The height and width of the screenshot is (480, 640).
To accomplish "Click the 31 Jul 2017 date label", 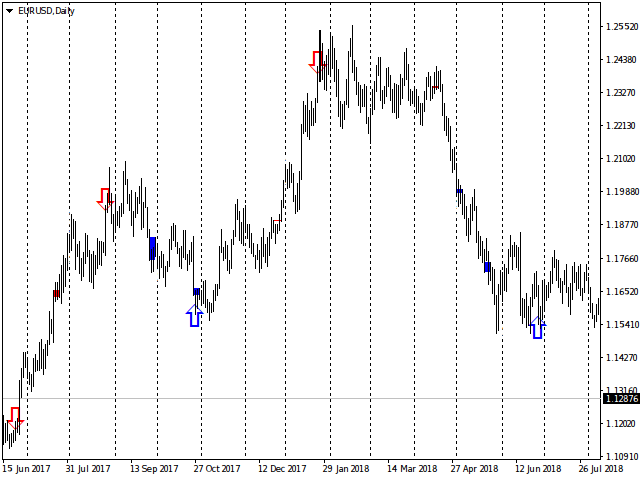I will coord(88,469).
